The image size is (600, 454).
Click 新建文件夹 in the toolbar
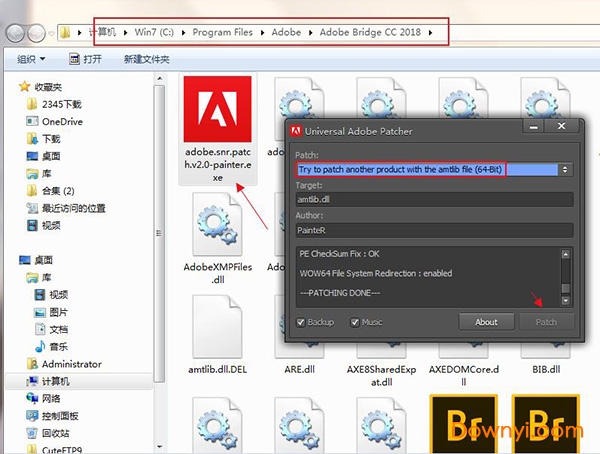pos(147,60)
